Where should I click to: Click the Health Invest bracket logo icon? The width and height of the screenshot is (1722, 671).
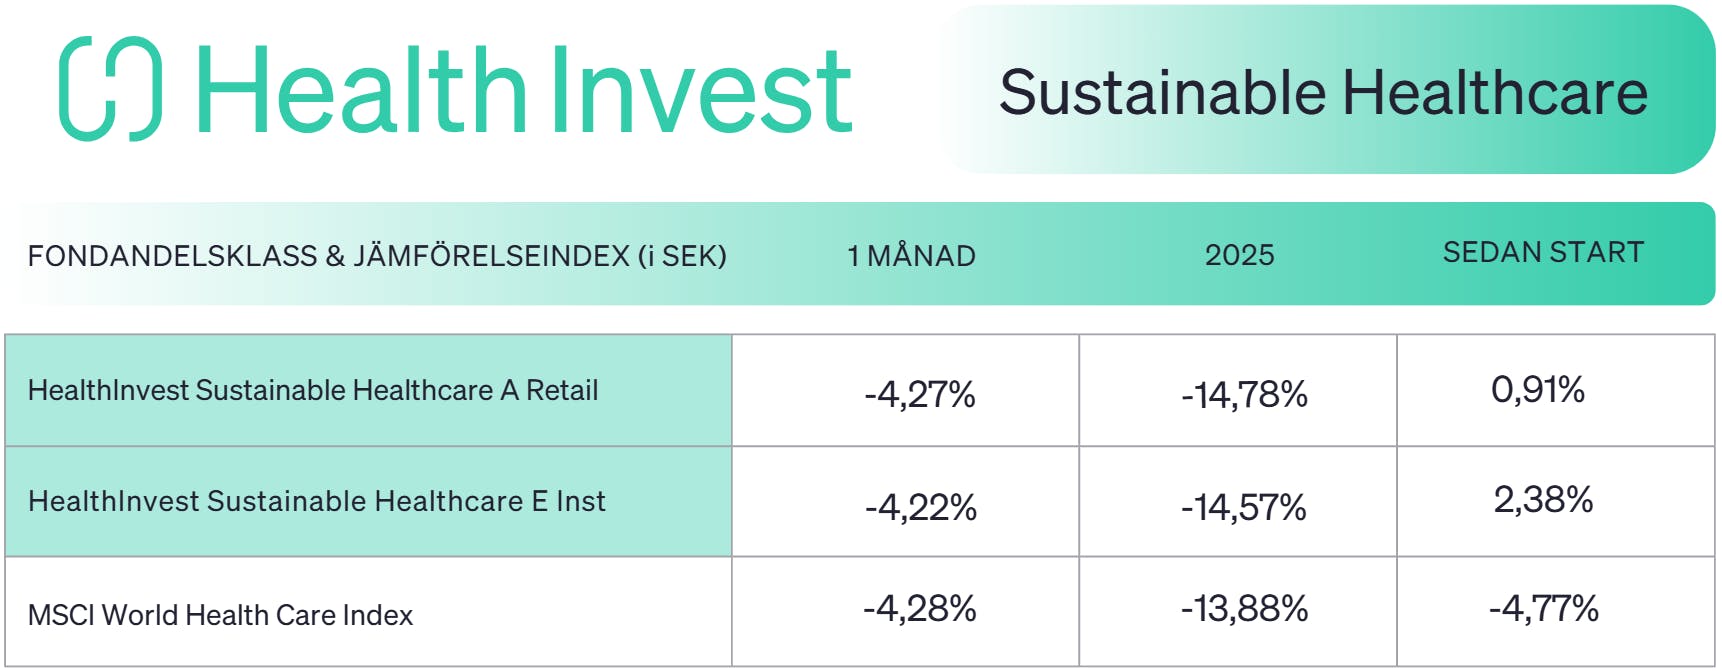point(110,88)
